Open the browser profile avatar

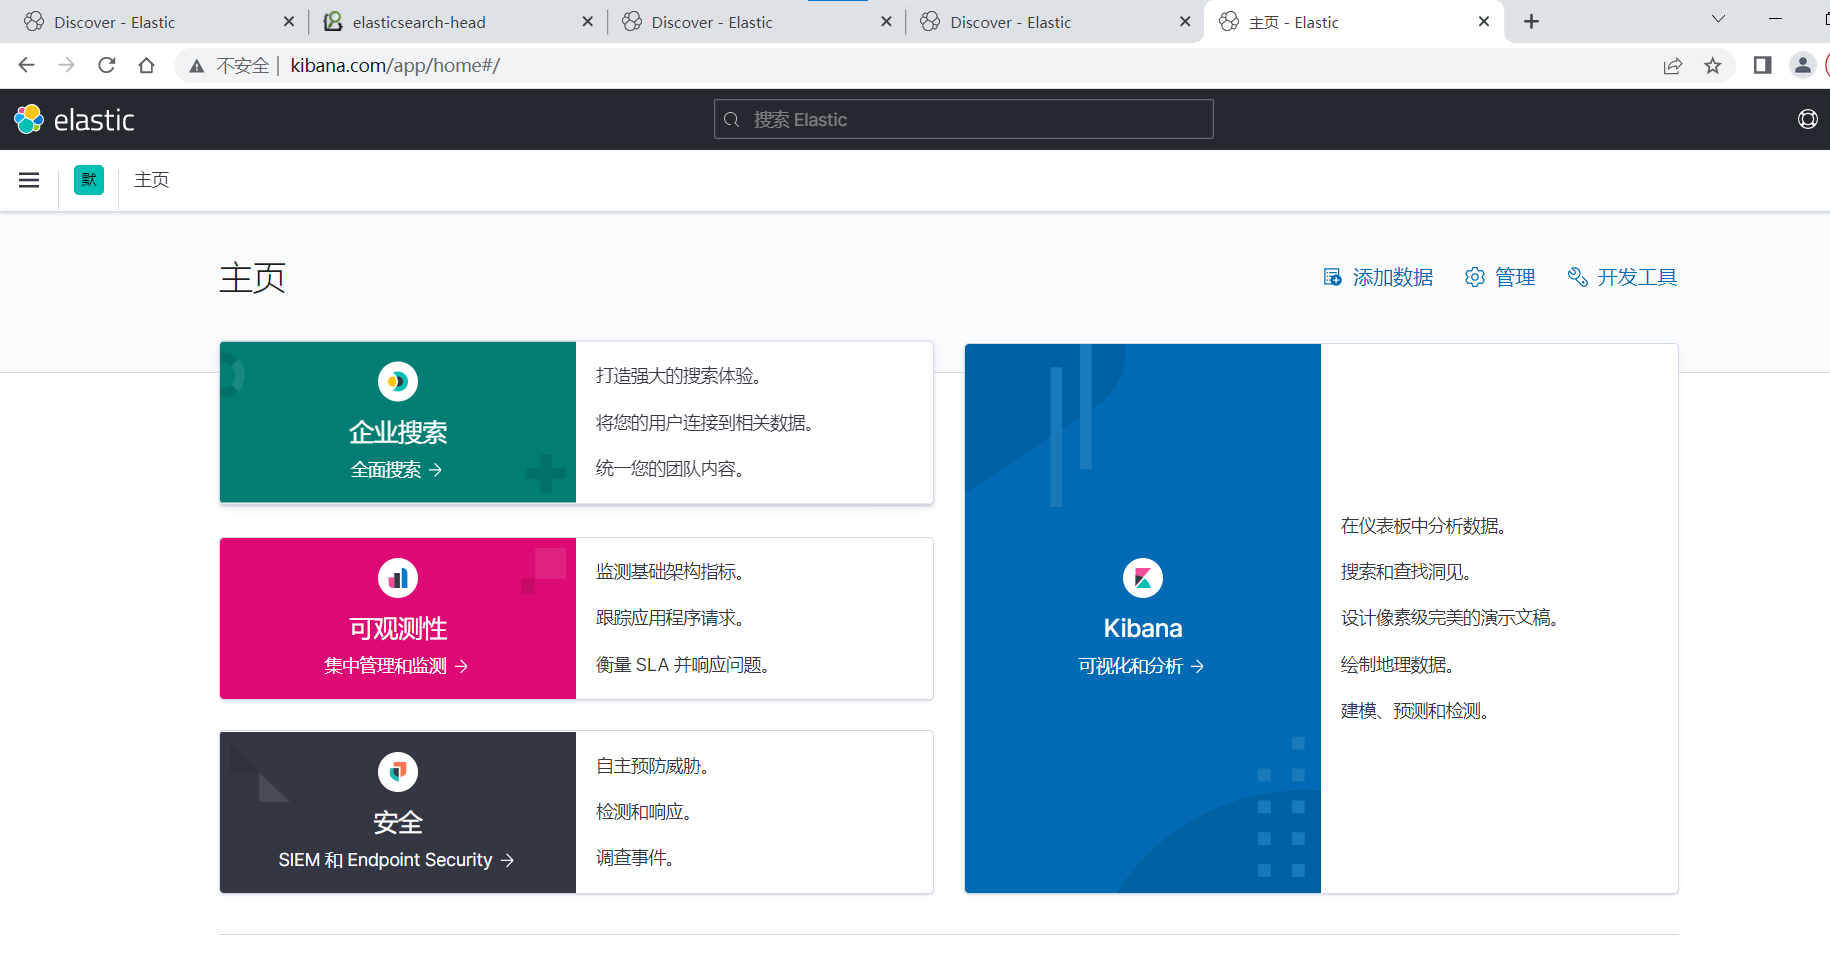(1802, 65)
